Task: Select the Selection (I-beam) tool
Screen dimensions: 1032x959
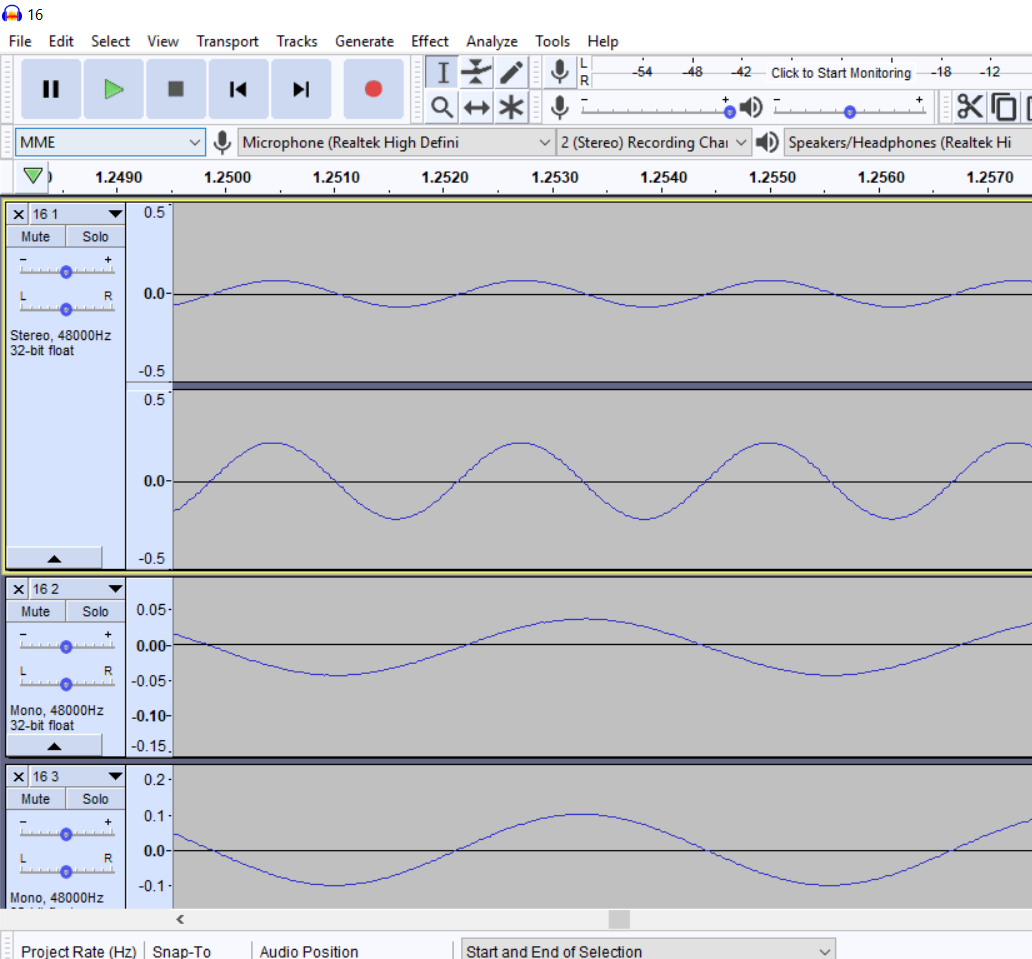Action: (x=442, y=72)
